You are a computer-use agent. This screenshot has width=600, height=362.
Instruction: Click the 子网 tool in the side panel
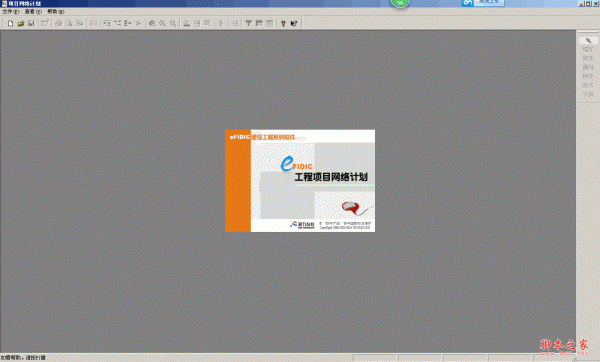point(588,94)
